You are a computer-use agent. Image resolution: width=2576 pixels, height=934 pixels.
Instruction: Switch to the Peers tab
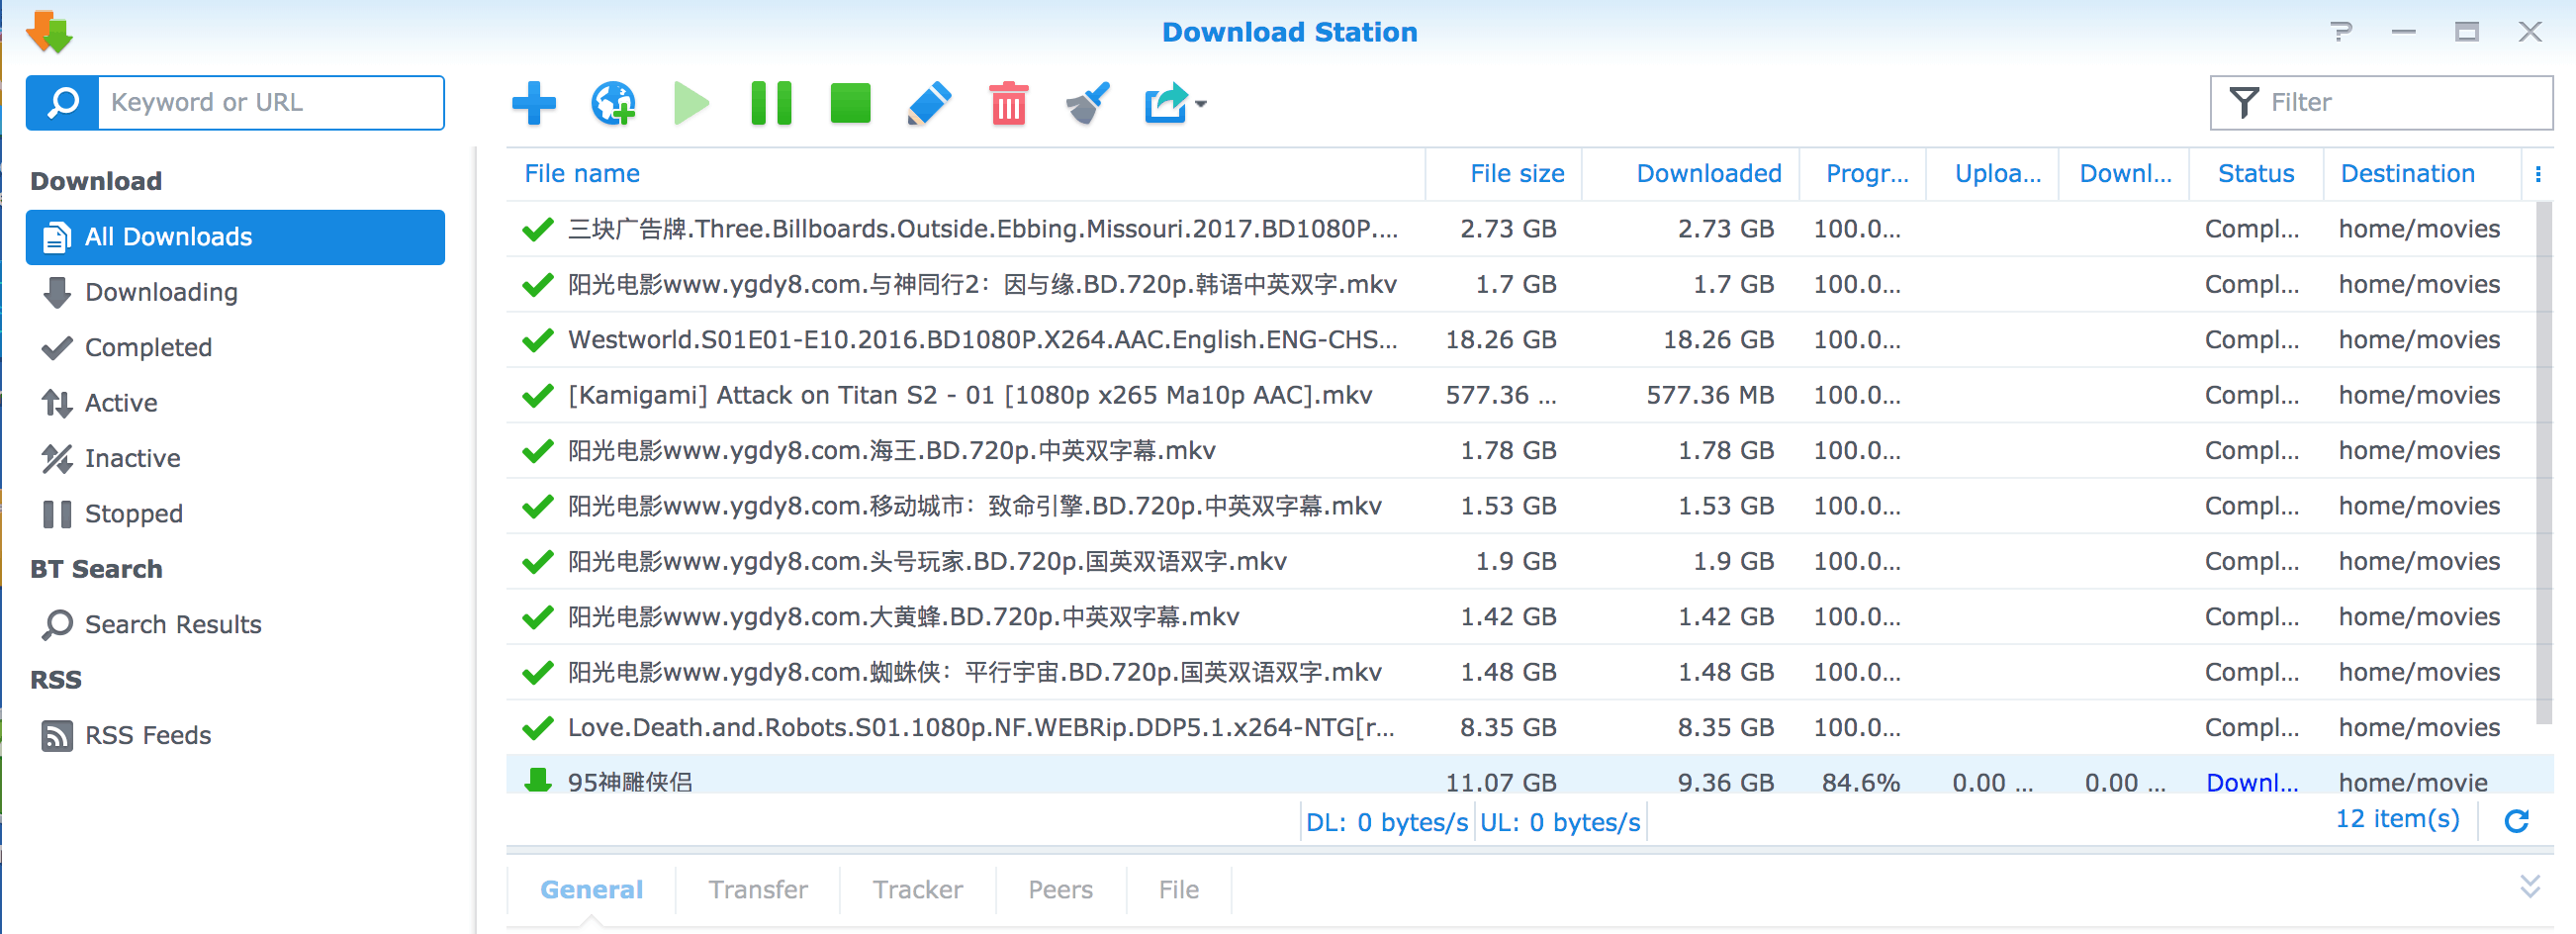1060,889
